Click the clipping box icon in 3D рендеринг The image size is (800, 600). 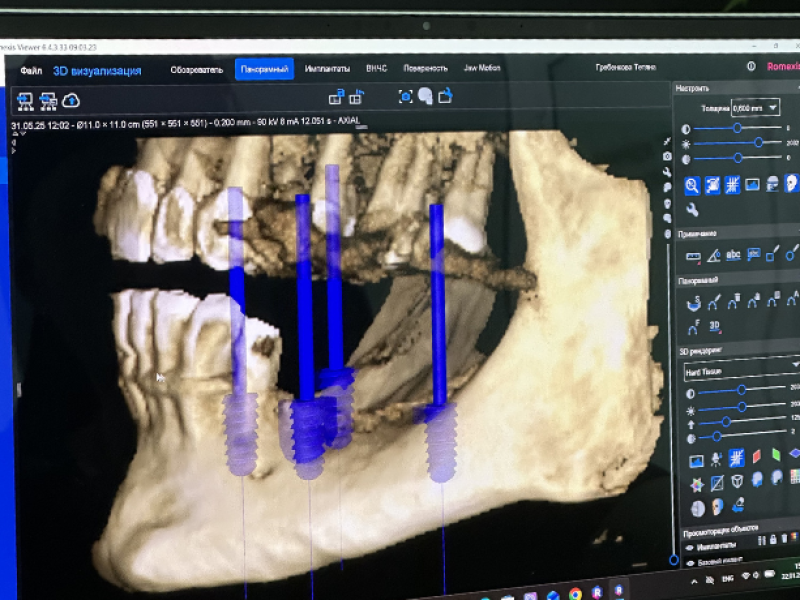click(717, 483)
